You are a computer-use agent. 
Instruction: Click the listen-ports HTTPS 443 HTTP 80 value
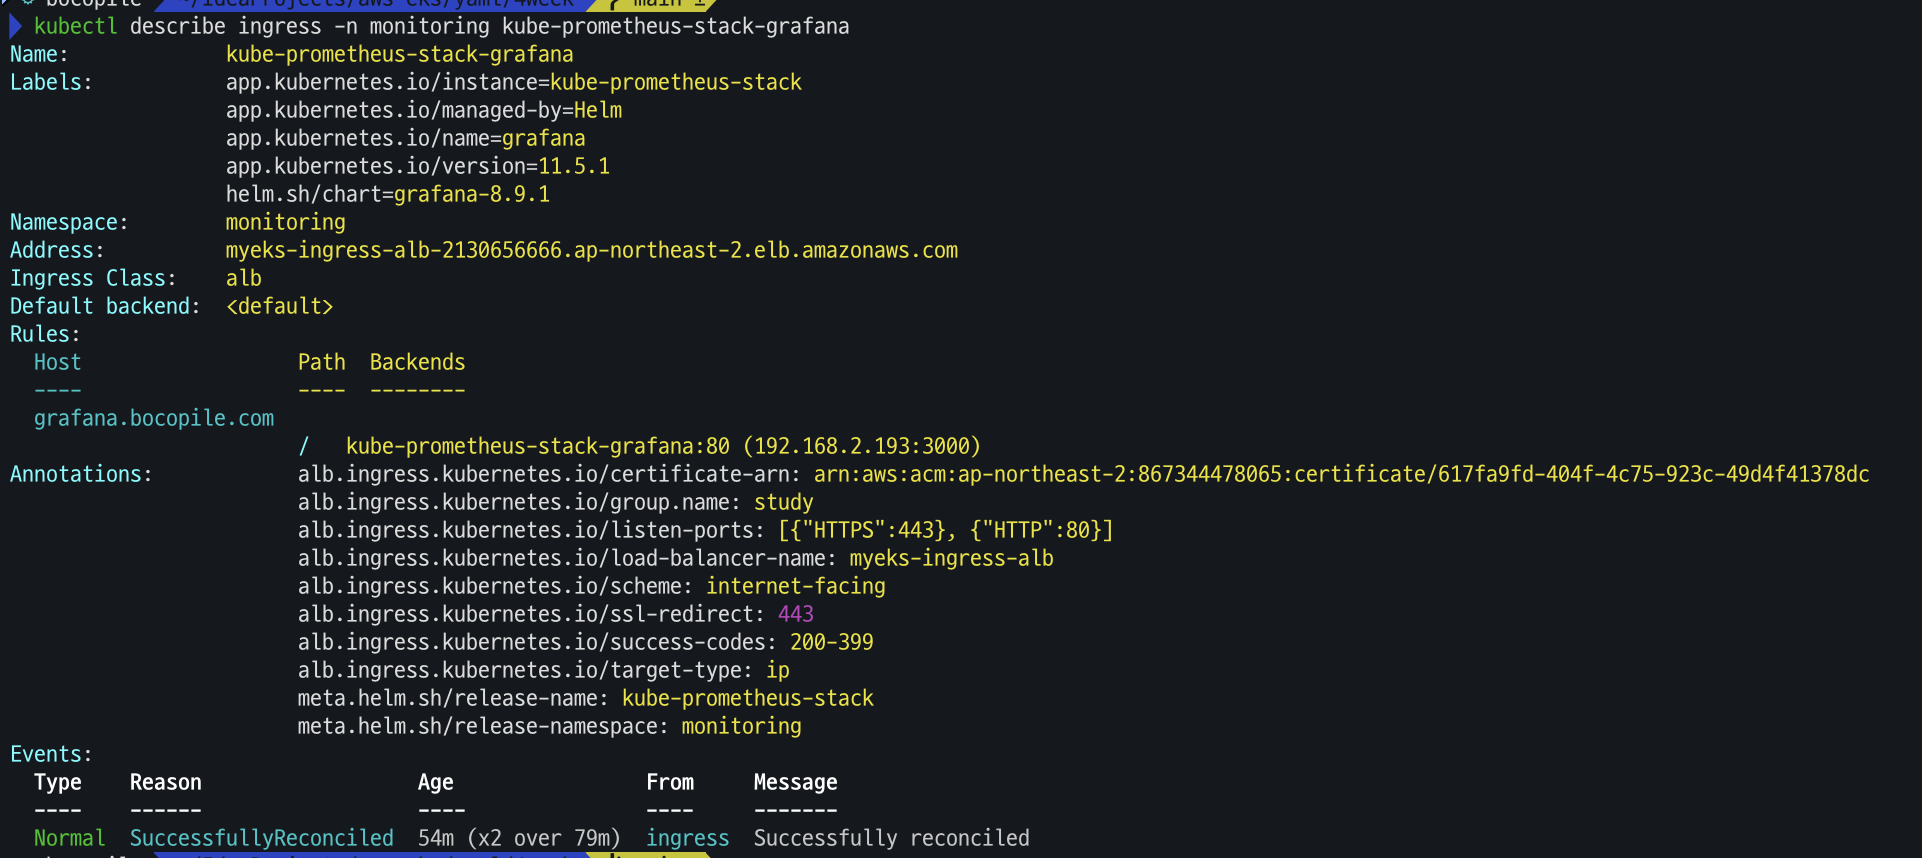click(946, 530)
